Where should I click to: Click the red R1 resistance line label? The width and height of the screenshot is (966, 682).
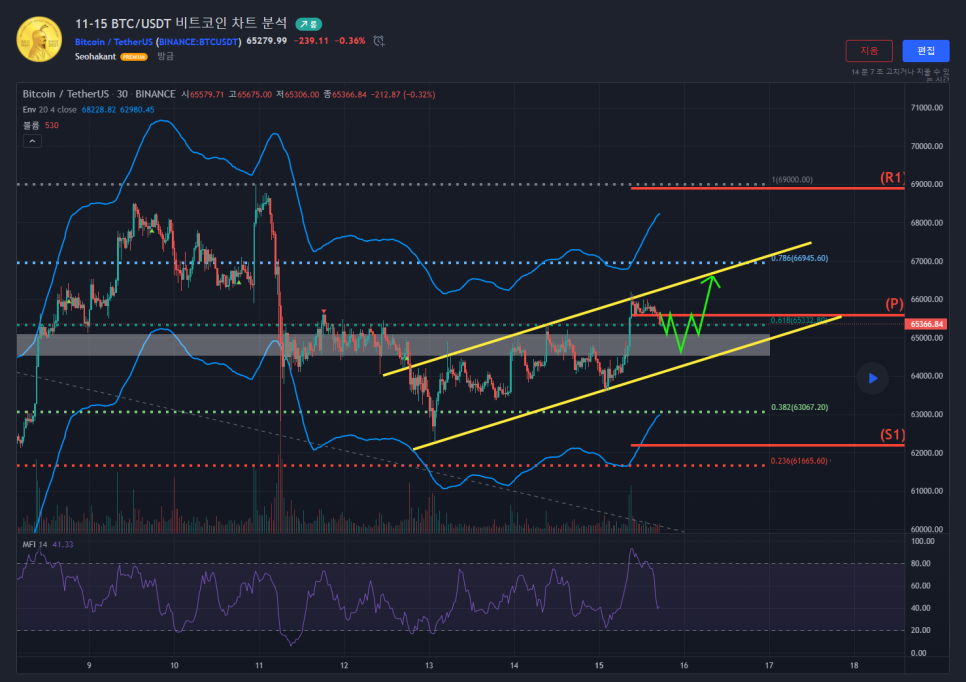(x=892, y=178)
